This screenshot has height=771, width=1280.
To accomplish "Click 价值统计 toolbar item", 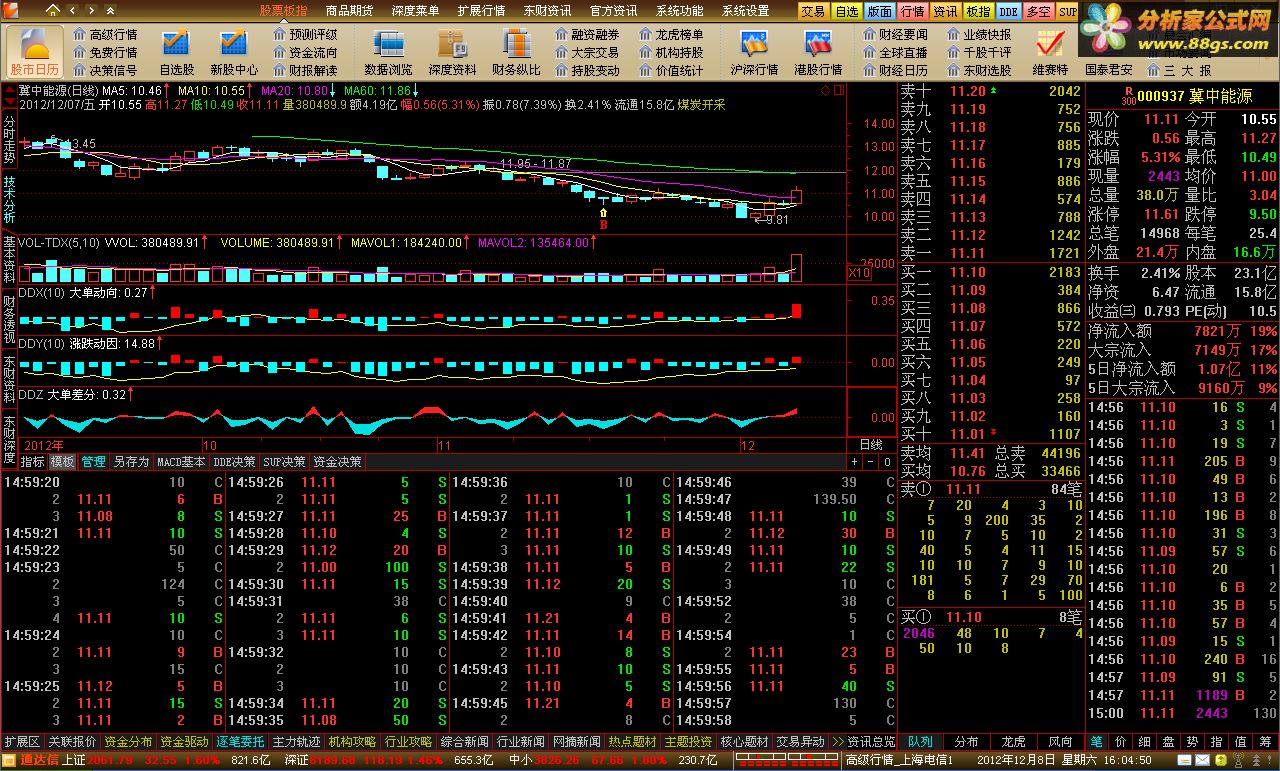I will coord(671,70).
